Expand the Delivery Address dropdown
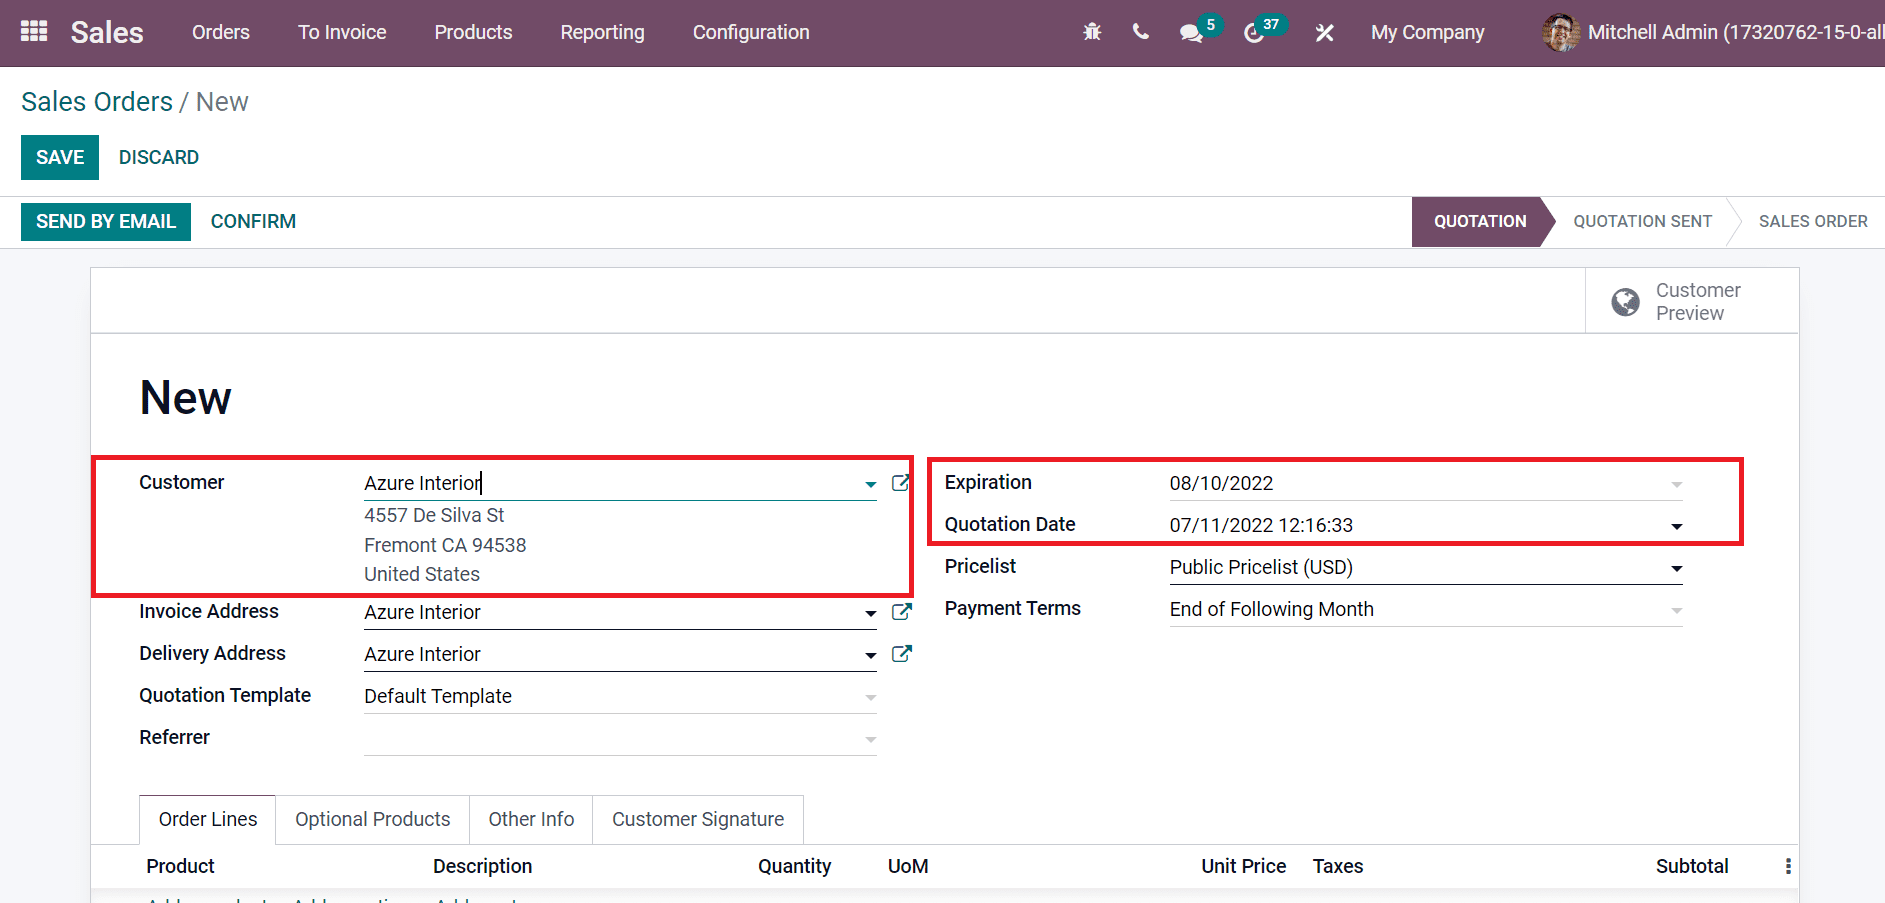The width and height of the screenshot is (1885, 903). (x=870, y=655)
